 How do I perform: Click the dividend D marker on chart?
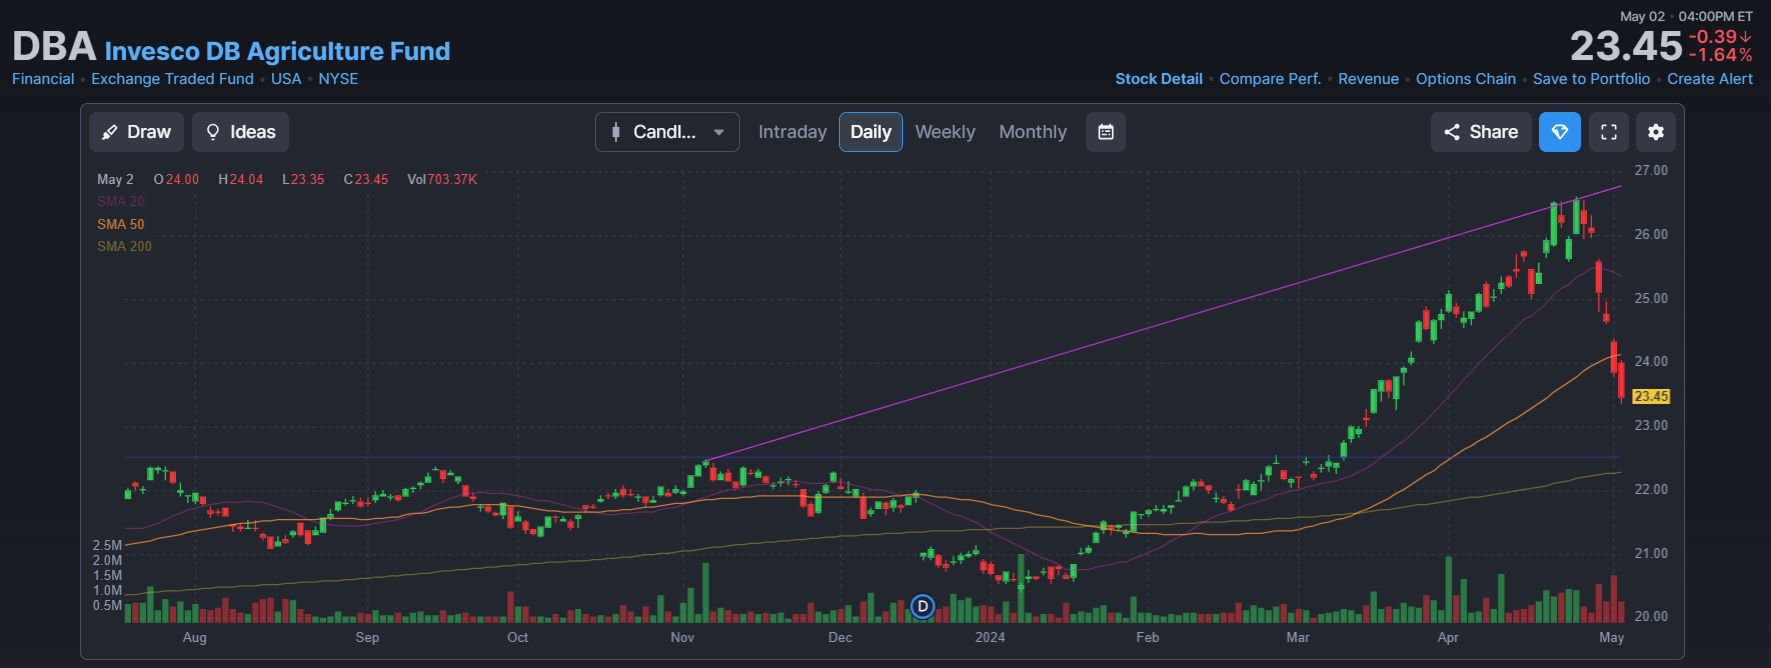point(923,606)
